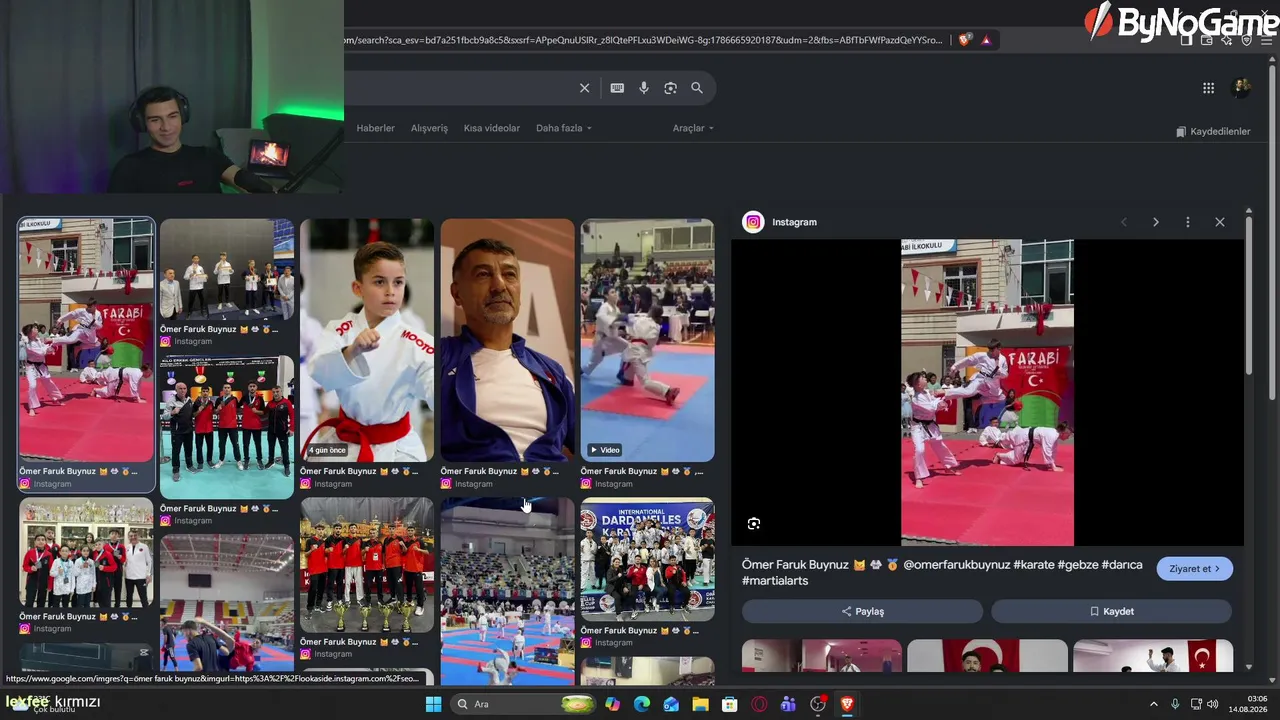
Task: Open the karate match Video thumbnail
Action: 648,340
